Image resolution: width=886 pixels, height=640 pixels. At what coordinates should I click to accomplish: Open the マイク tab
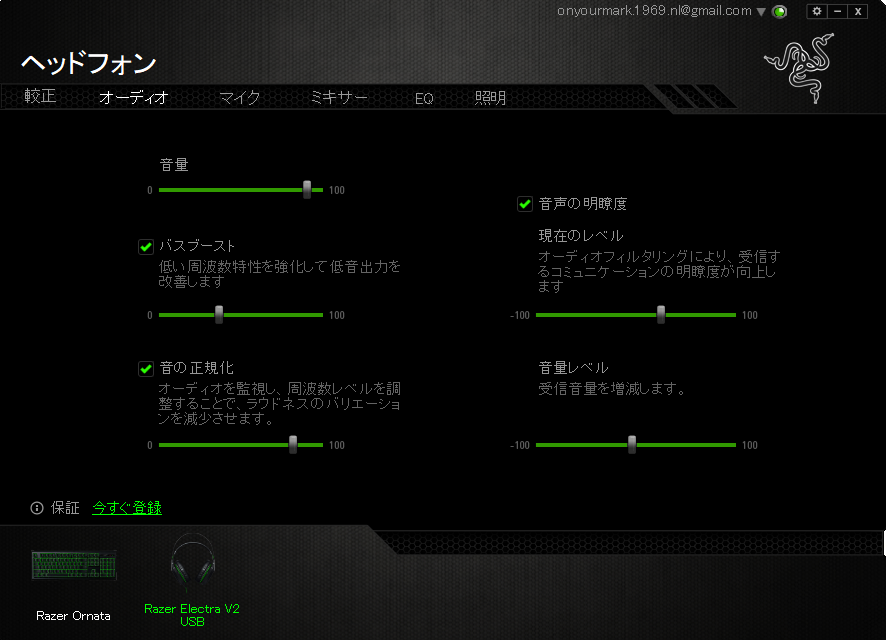[x=240, y=98]
